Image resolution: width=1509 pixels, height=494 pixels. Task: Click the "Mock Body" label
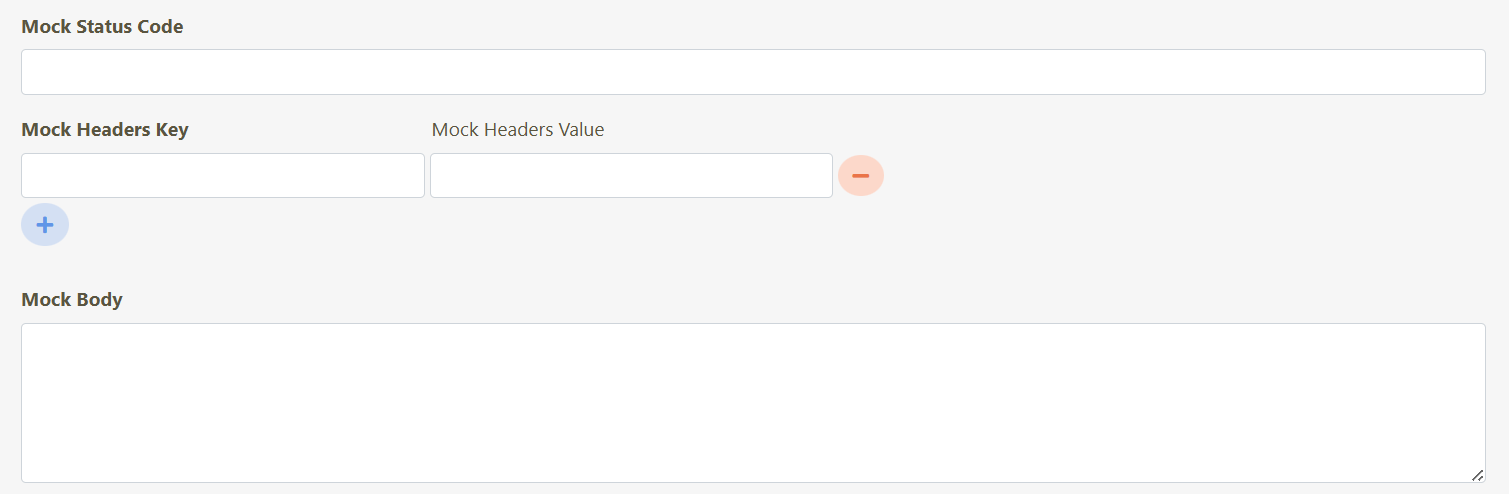tap(72, 300)
